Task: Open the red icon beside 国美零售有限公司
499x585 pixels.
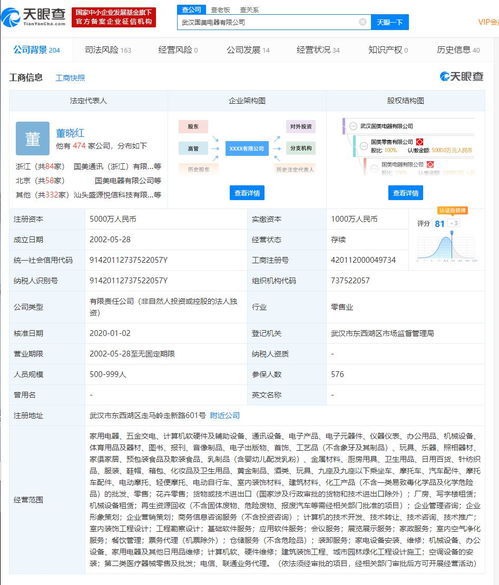Action: (420, 142)
